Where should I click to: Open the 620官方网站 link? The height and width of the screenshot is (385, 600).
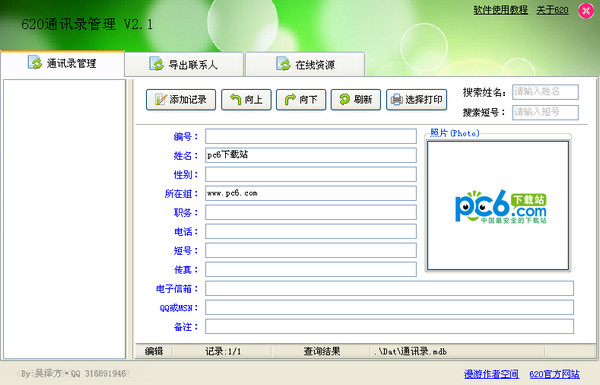click(554, 374)
